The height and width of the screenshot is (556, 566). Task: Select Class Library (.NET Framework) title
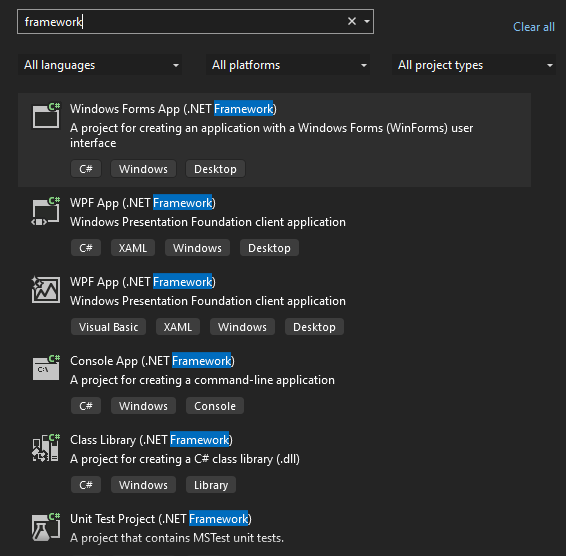152,440
